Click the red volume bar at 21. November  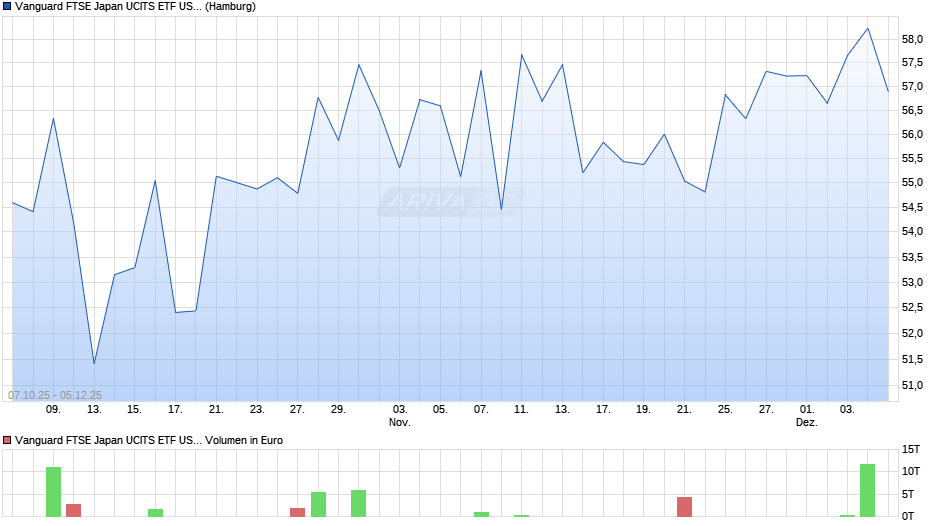[685, 507]
